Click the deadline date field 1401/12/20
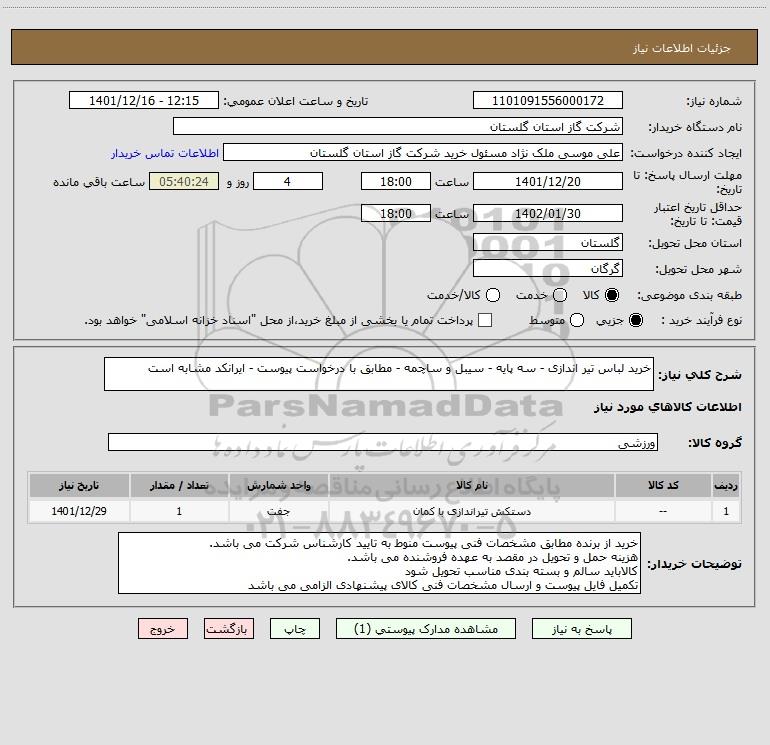Screen dimensions: 770x745 (x=548, y=181)
